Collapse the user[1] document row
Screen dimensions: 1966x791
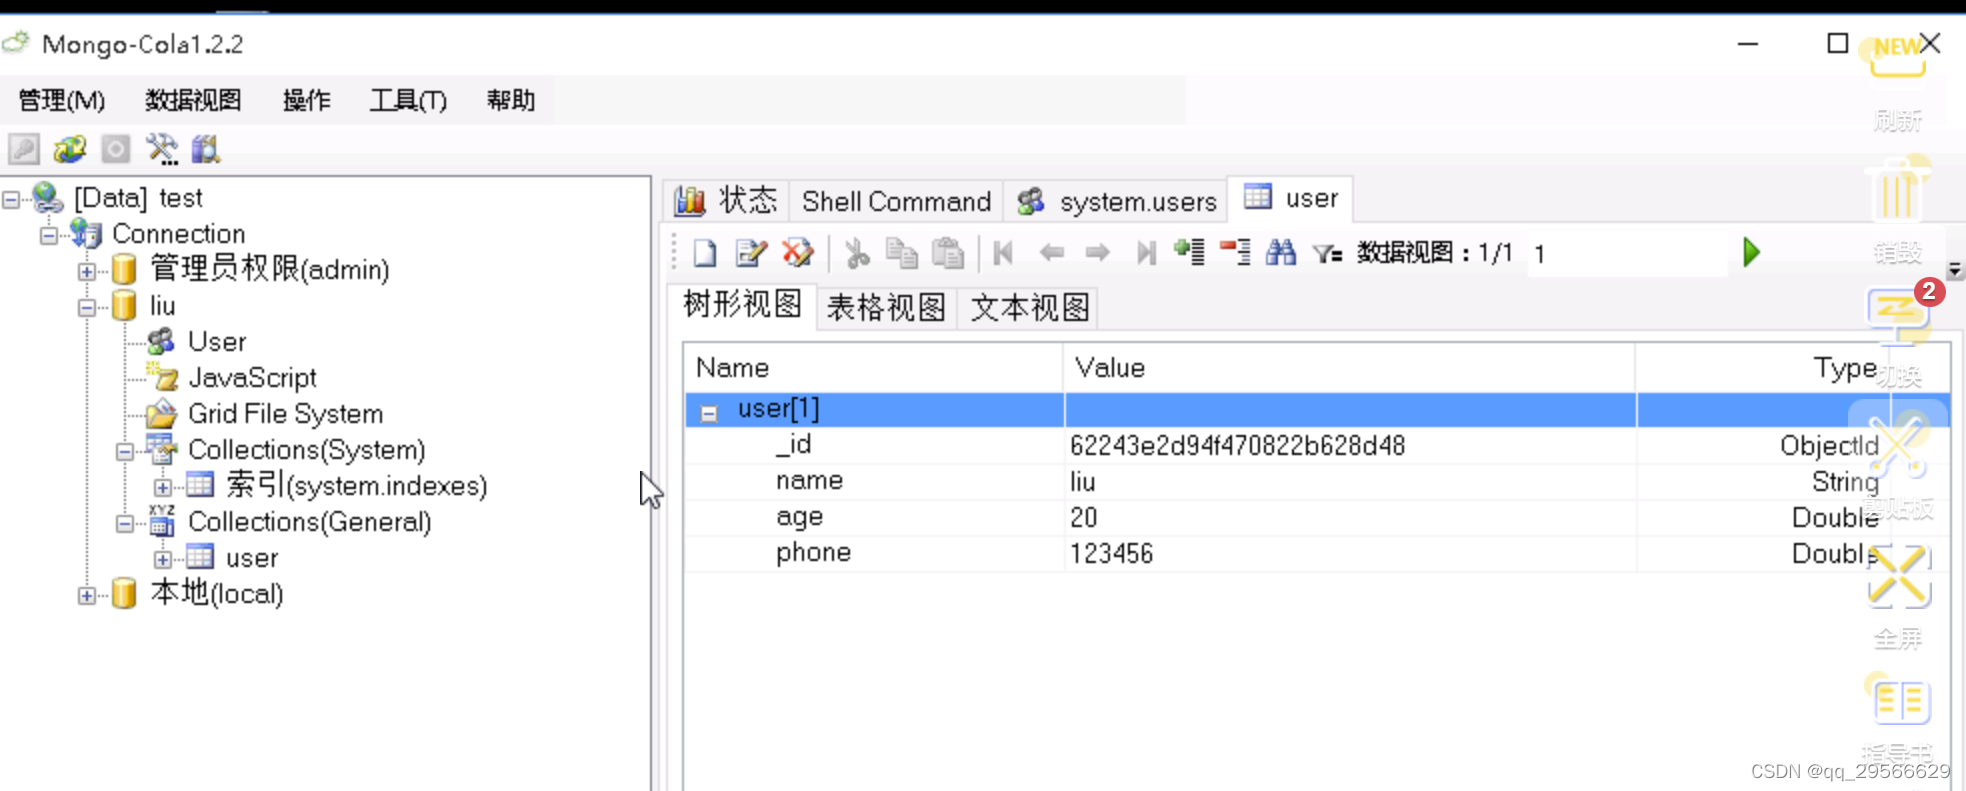(x=709, y=412)
